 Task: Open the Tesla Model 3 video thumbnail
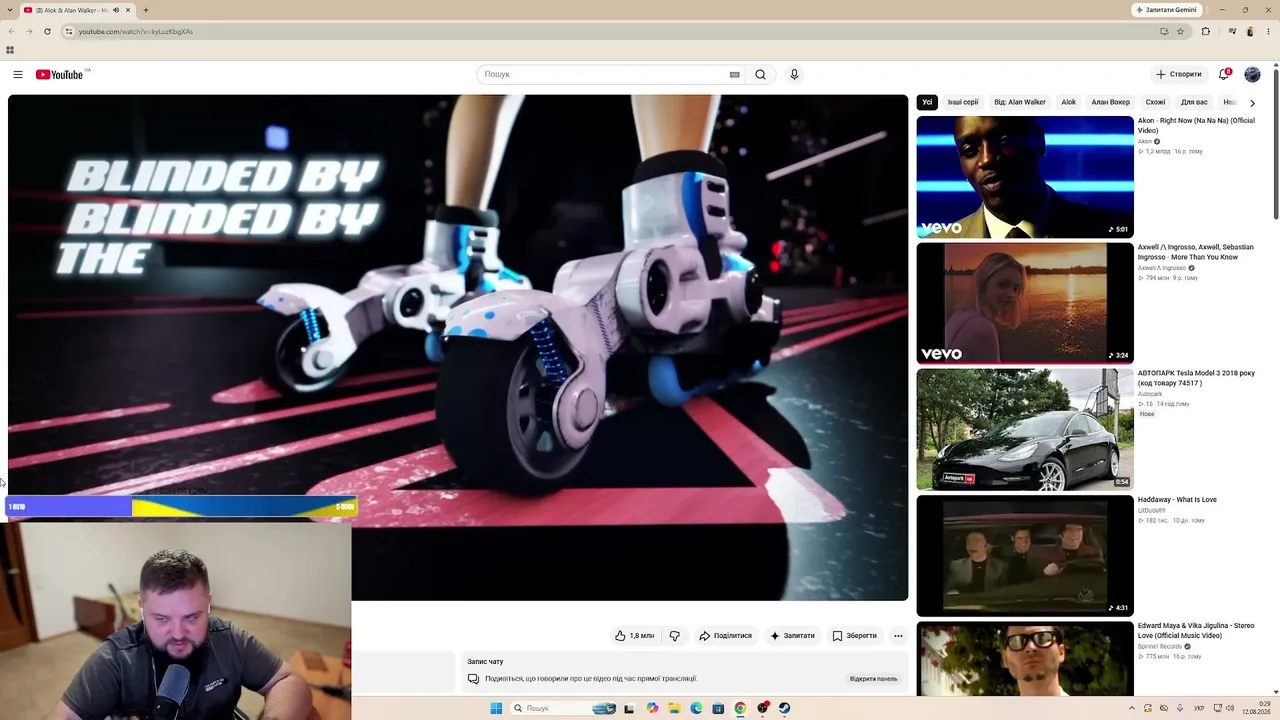(1025, 429)
